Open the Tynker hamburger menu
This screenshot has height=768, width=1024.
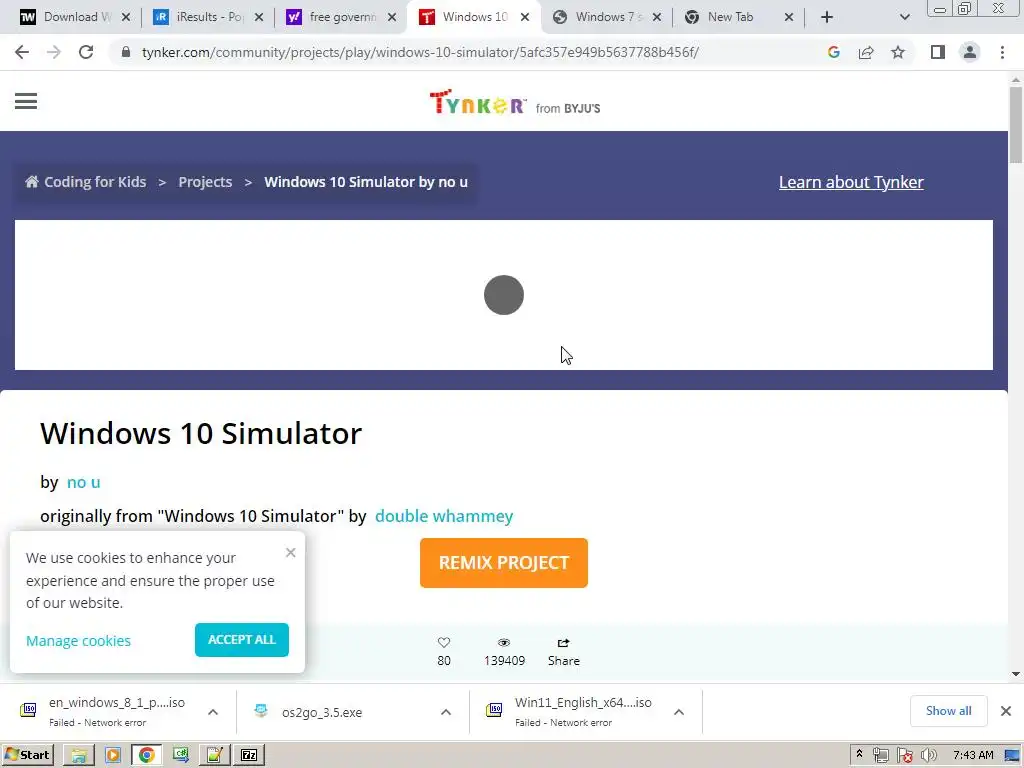26,101
